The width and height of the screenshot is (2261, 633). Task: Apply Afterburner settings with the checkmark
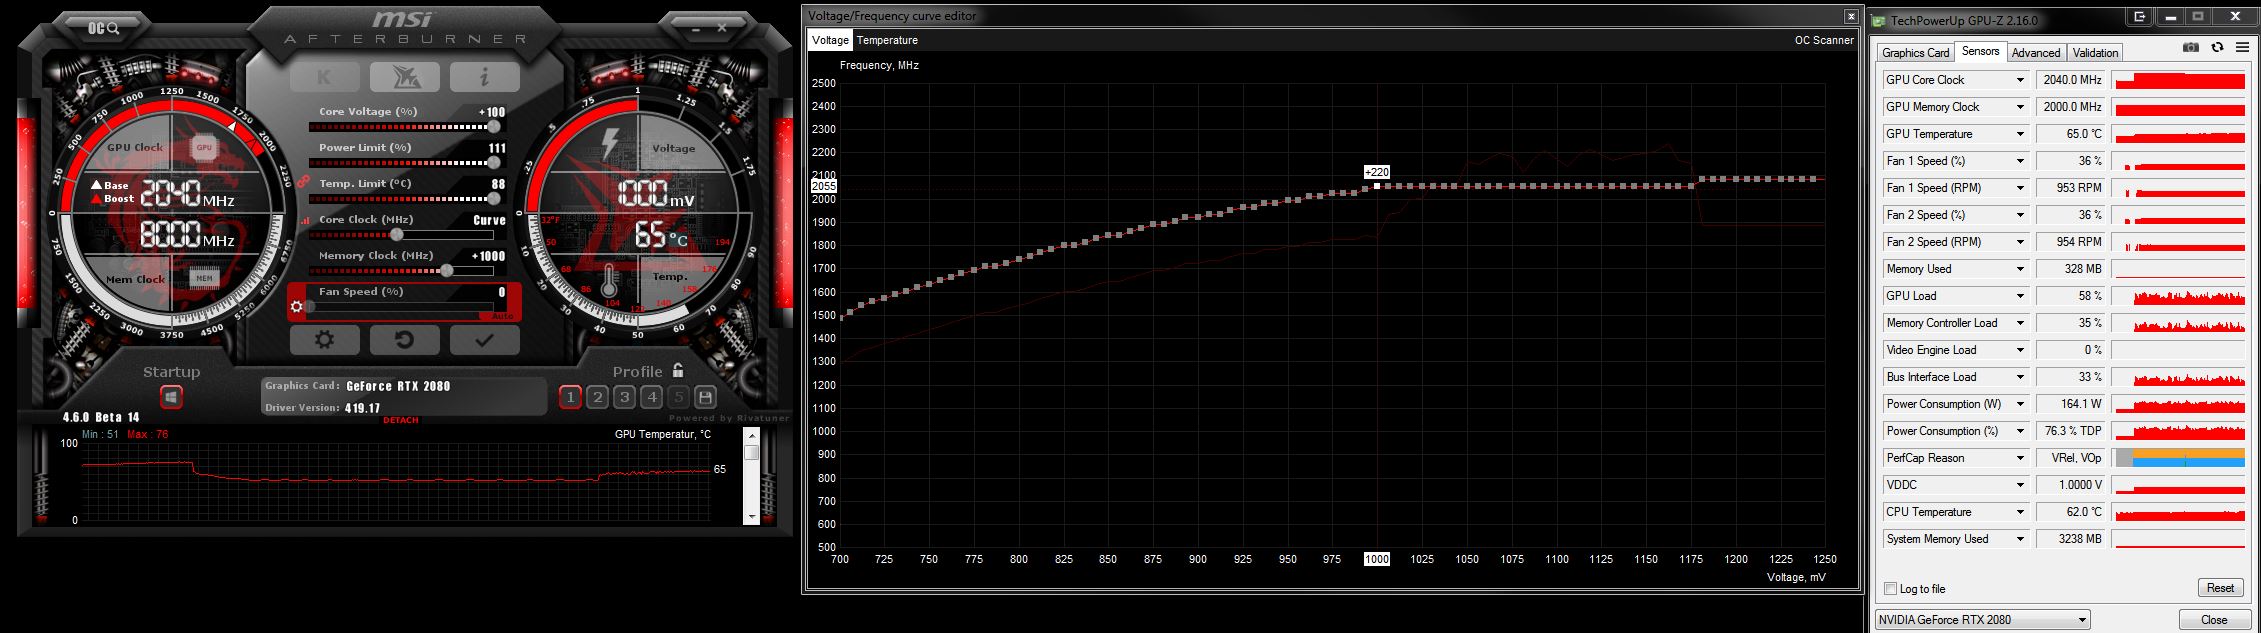(x=484, y=340)
